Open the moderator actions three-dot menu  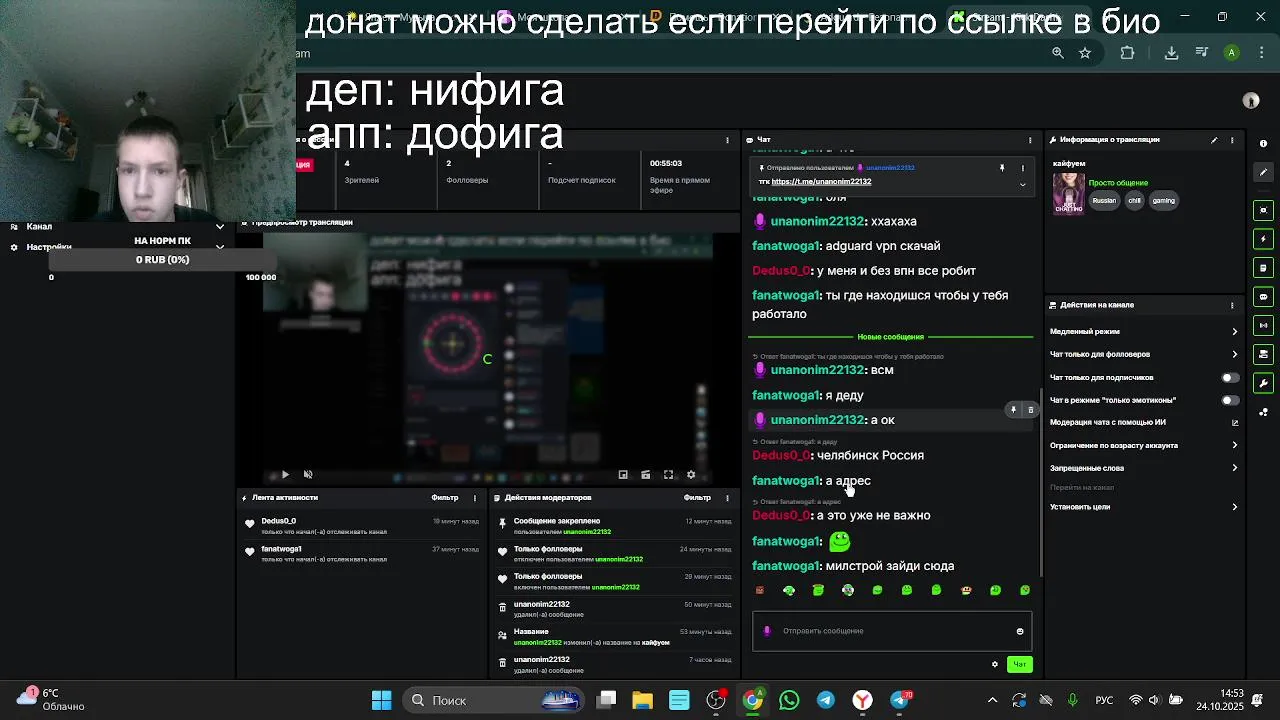point(727,498)
